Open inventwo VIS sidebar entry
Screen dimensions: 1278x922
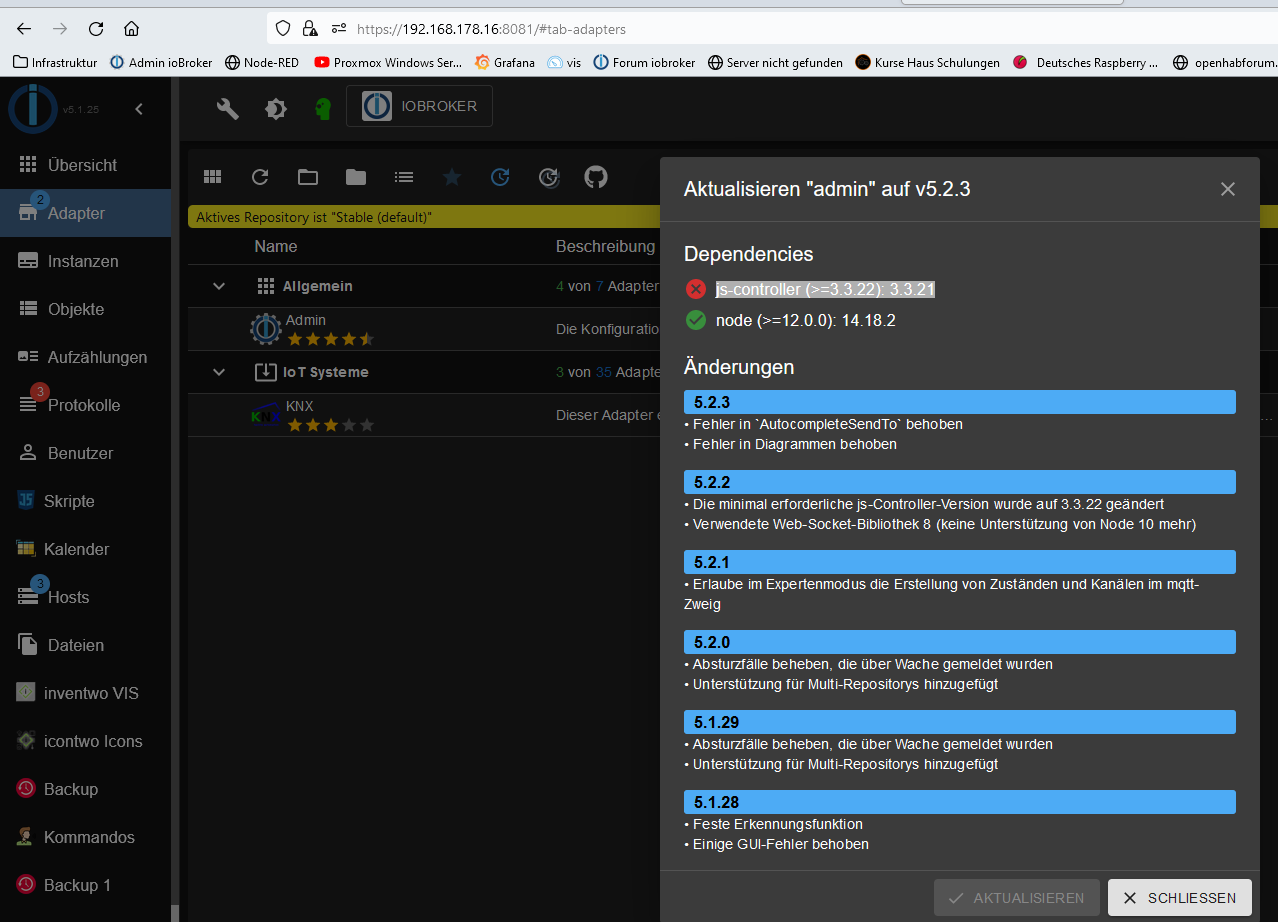(86, 693)
